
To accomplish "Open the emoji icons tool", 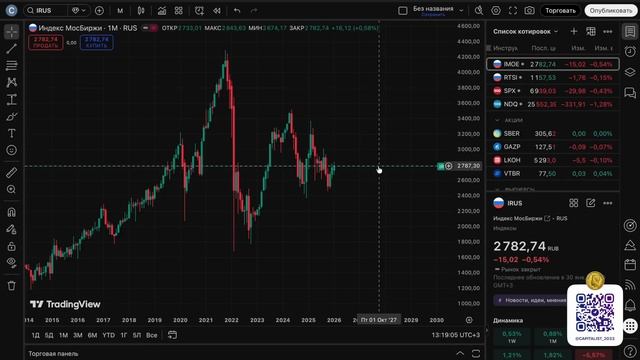I will [11, 150].
